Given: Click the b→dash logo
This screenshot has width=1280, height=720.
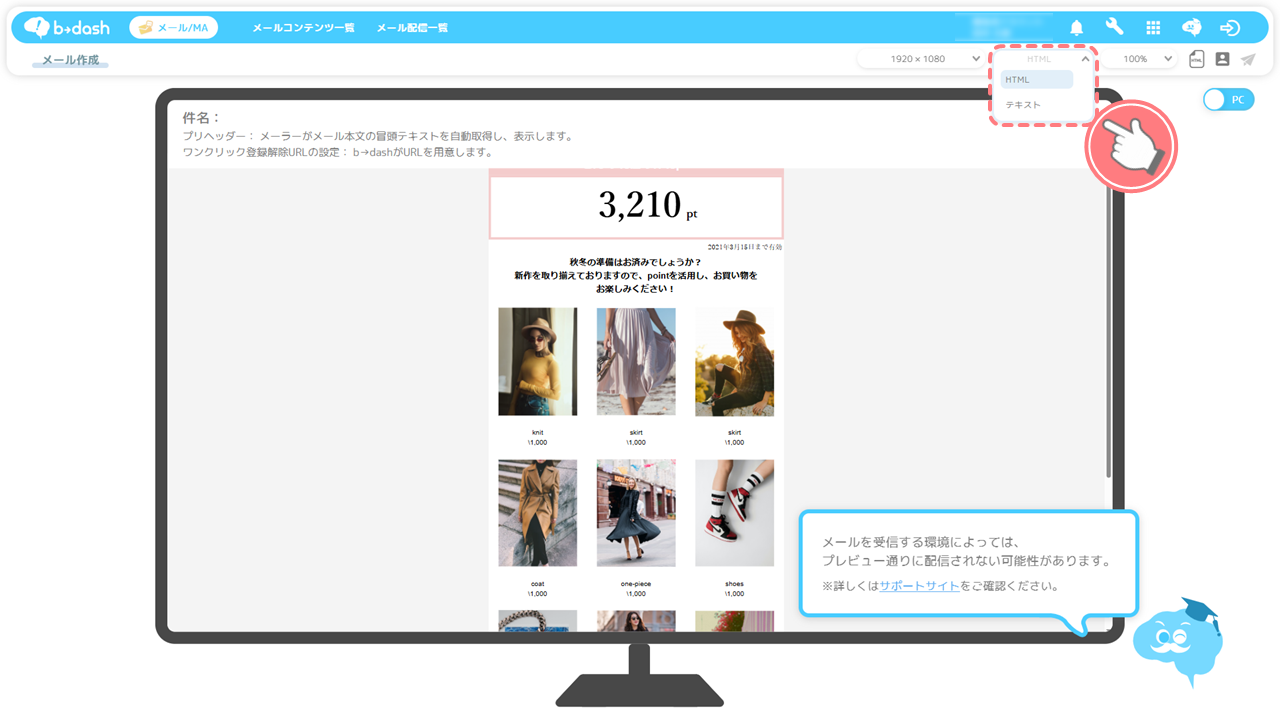Looking at the screenshot, I should click(x=67, y=27).
